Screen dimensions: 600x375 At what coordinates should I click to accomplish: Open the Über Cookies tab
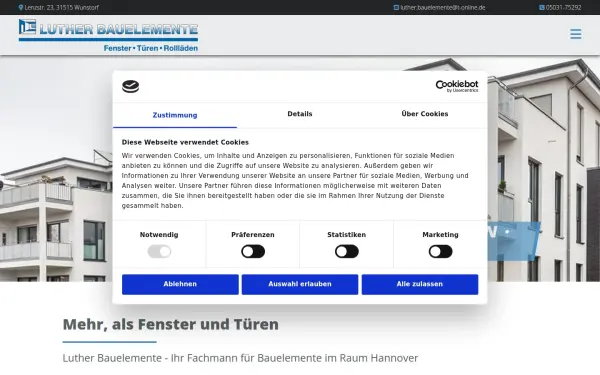pyautogui.click(x=425, y=114)
